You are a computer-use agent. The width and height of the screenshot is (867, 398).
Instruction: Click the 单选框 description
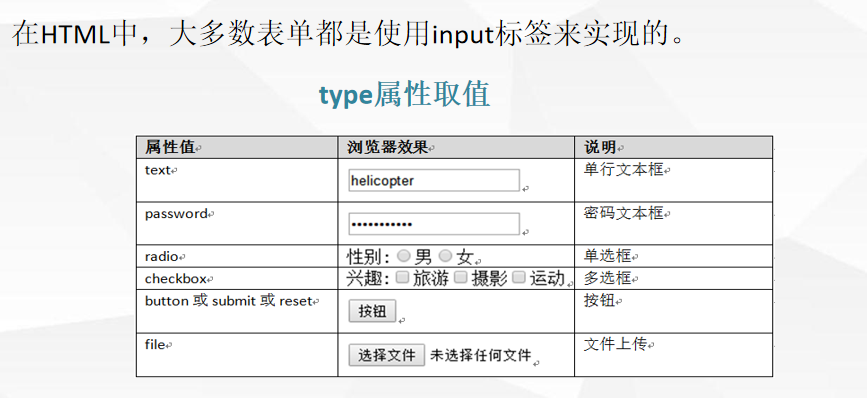(608, 255)
